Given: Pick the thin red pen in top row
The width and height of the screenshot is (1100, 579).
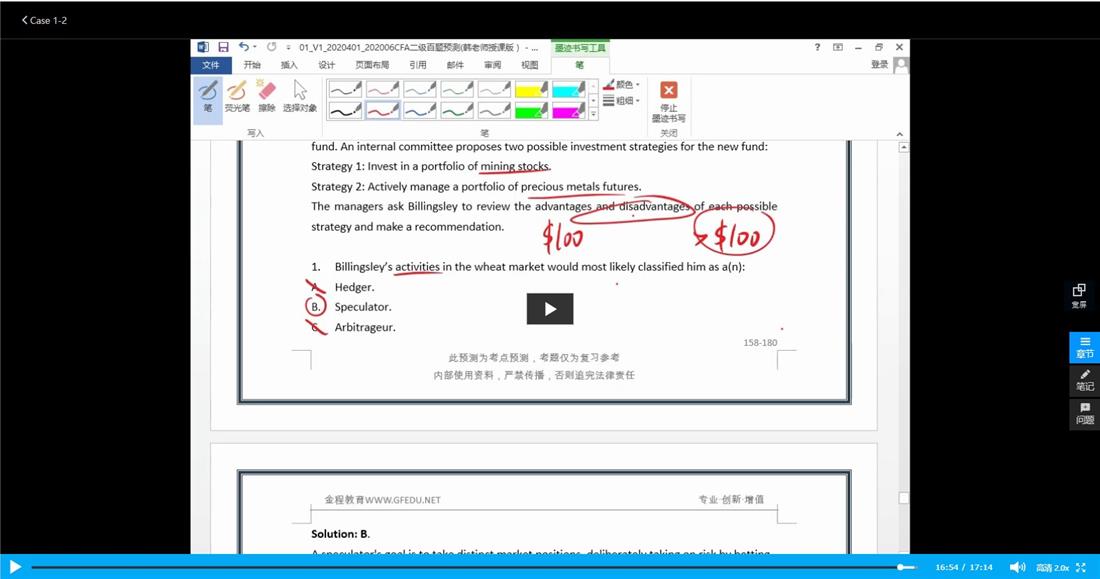Looking at the screenshot, I should click(382, 90).
